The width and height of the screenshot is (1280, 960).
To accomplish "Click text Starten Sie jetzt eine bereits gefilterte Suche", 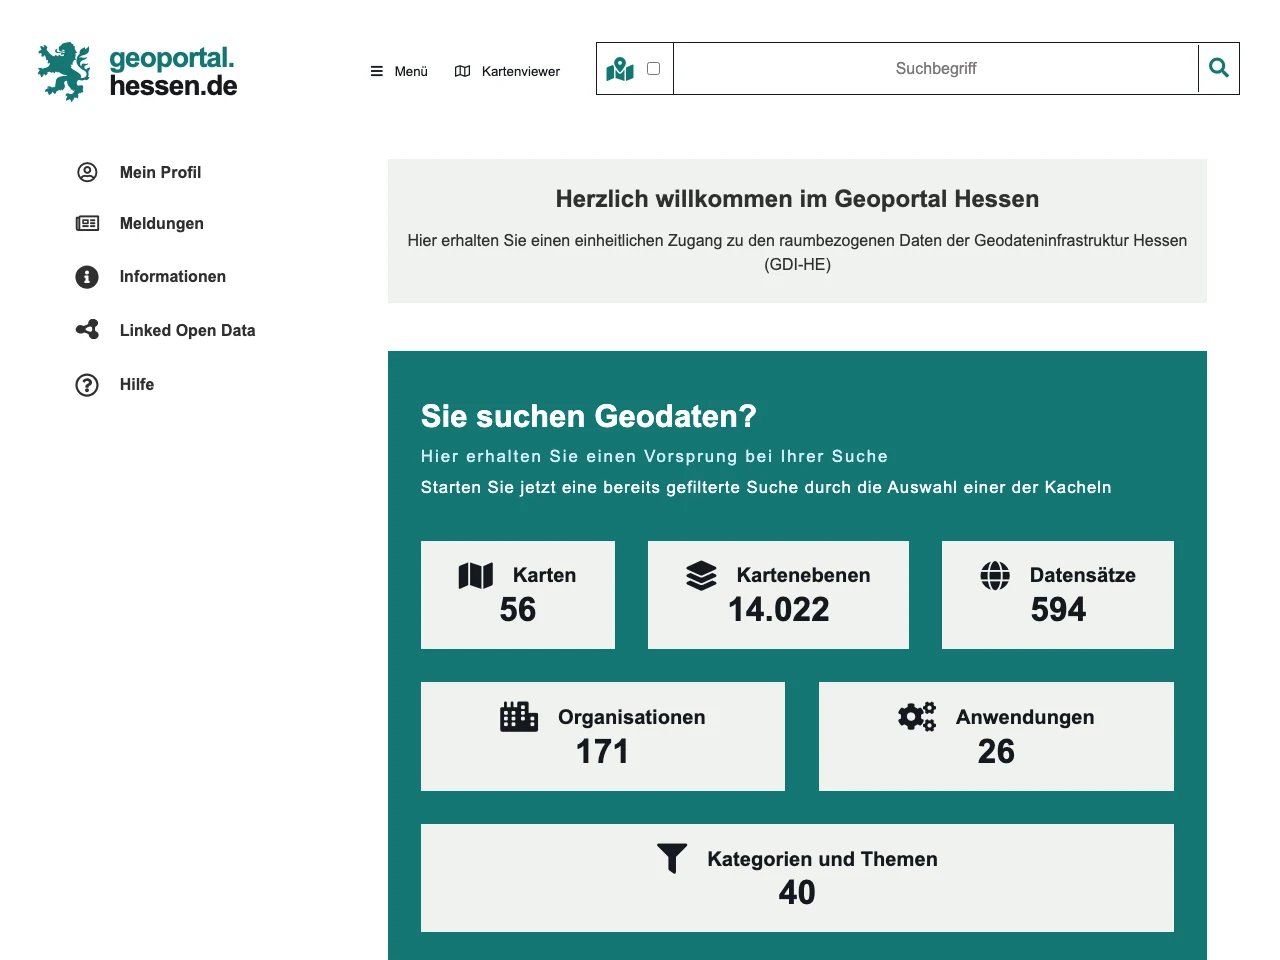I will [x=766, y=487].
